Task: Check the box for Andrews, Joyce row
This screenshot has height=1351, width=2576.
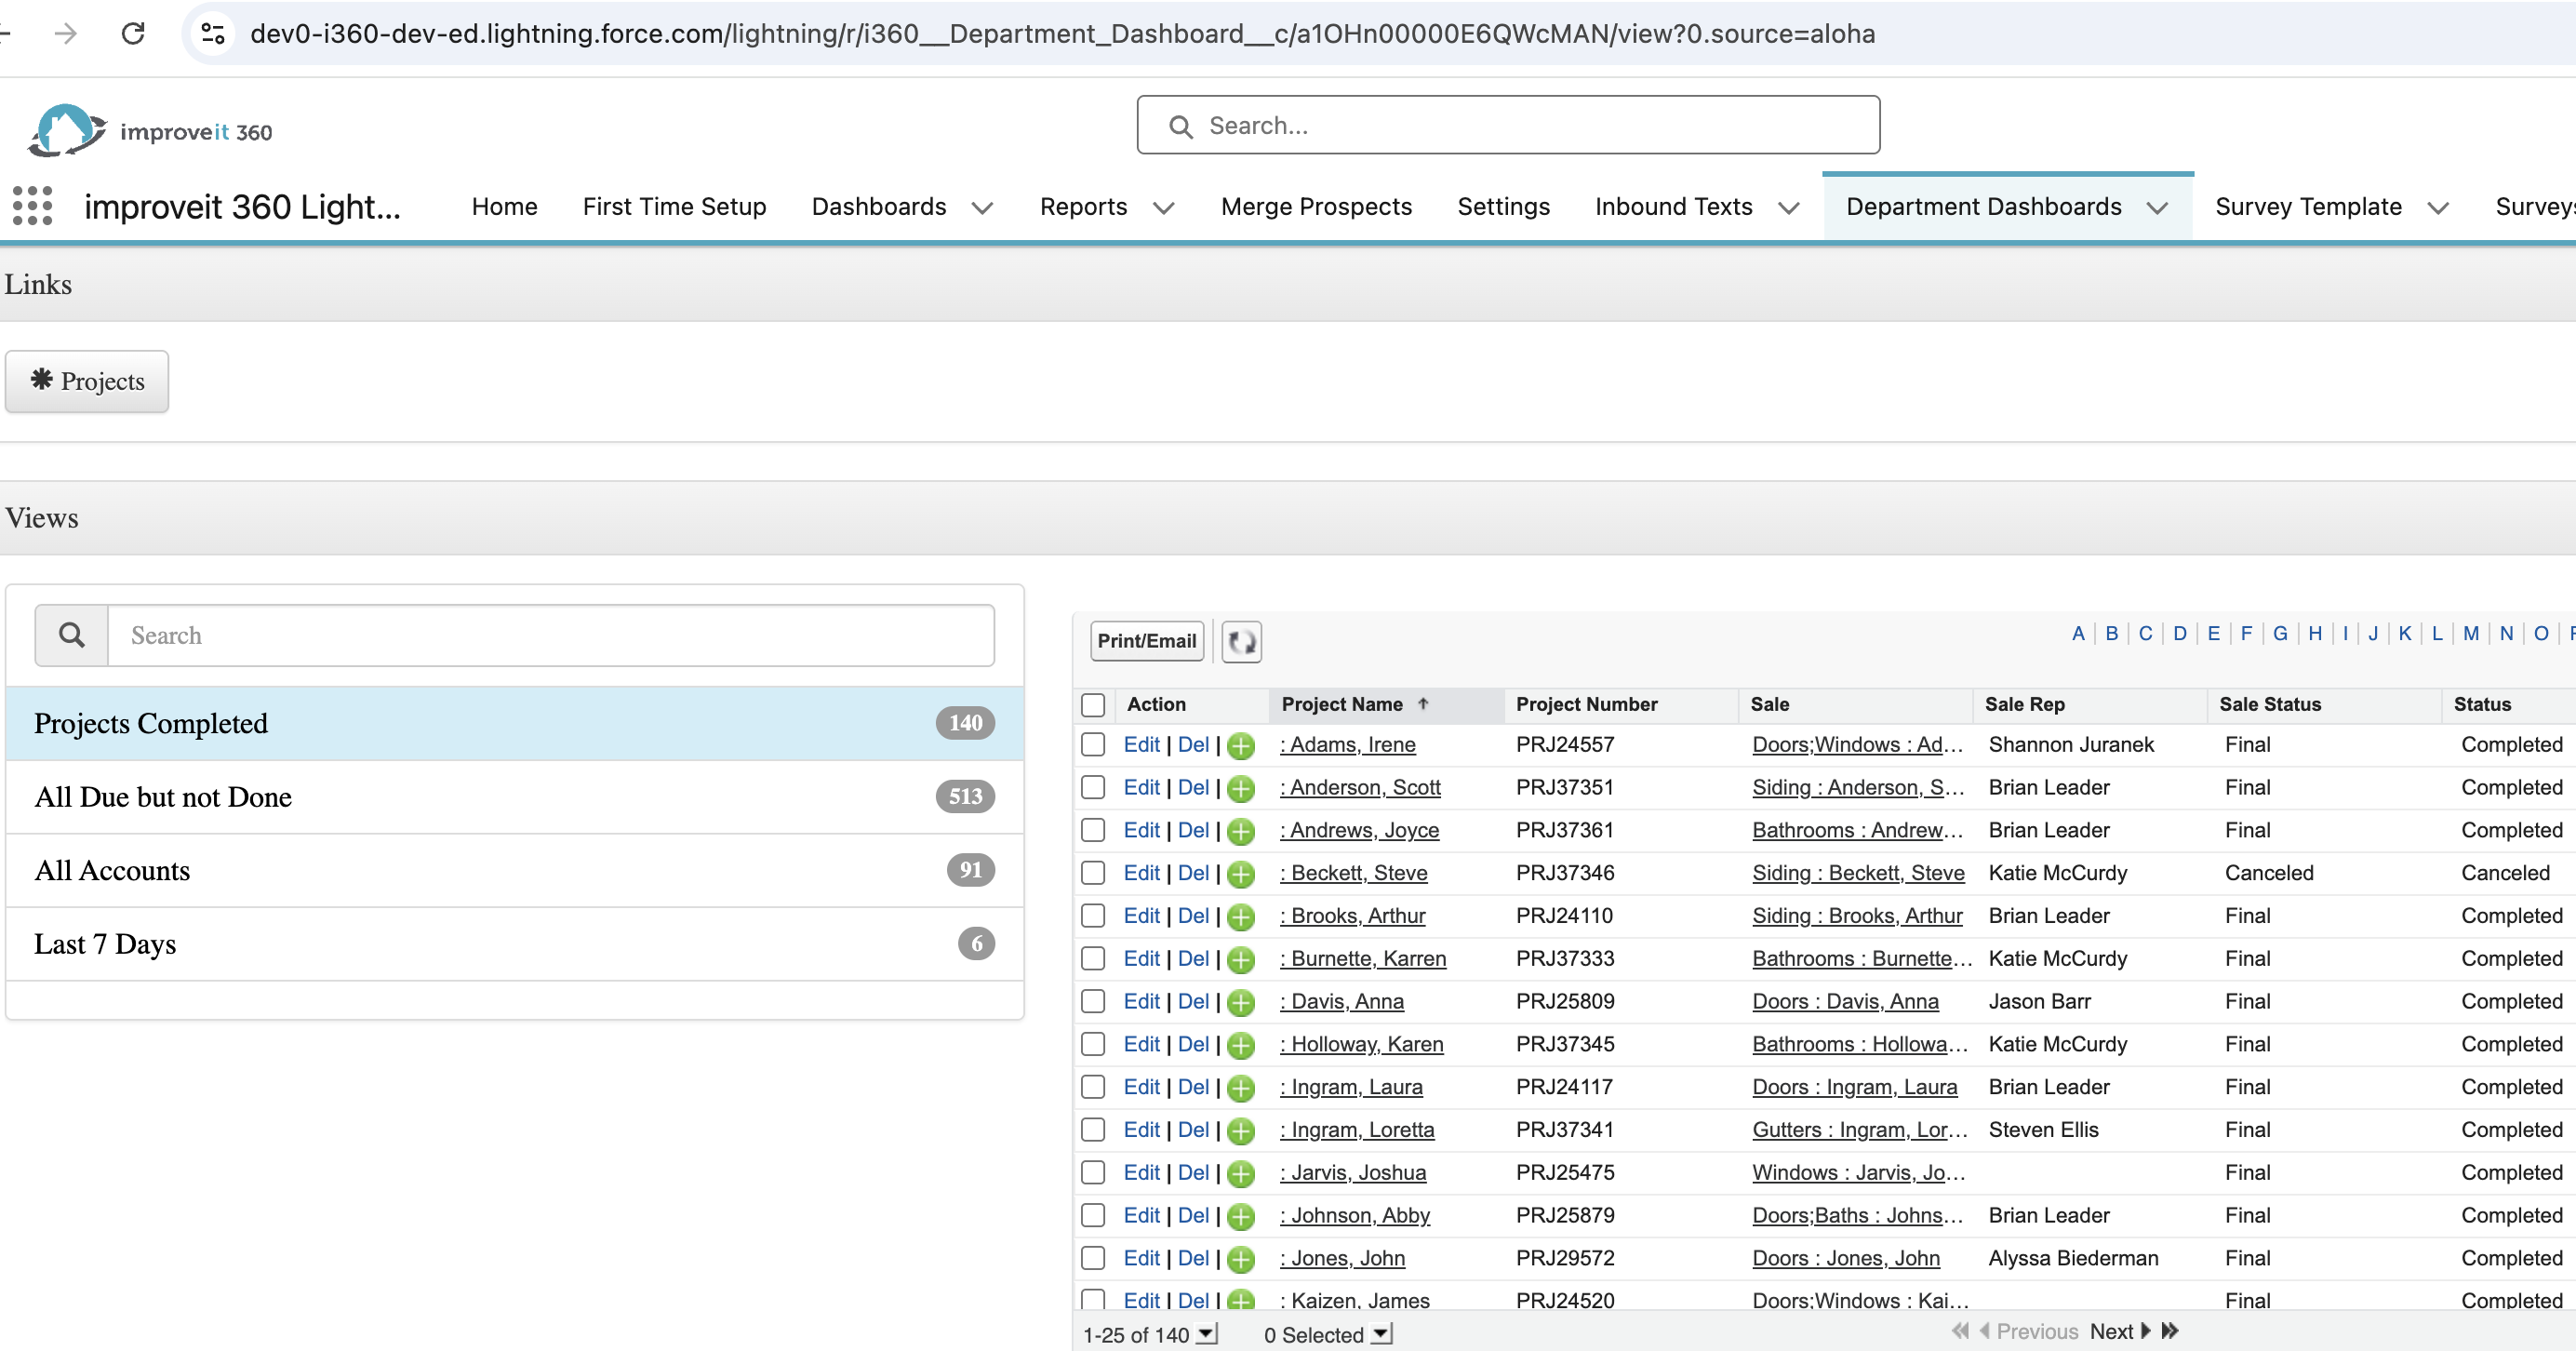Action: (1093, 831)
